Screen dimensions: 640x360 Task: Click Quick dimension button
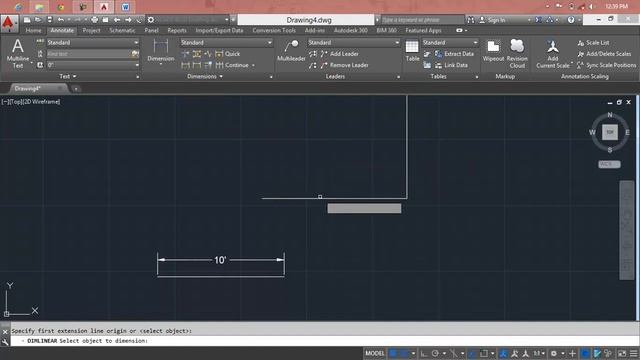(x=228, y=54)
